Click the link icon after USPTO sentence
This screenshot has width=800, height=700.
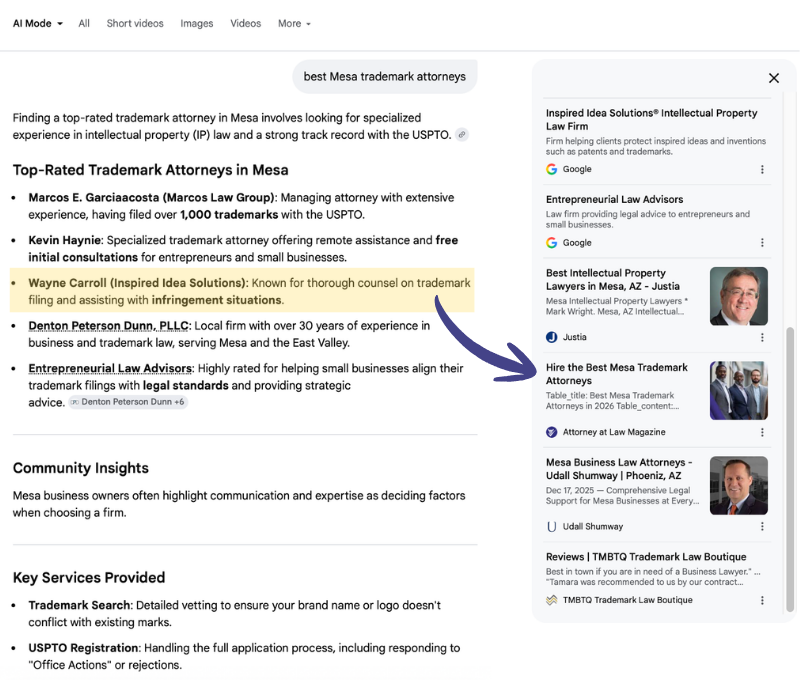462,135
